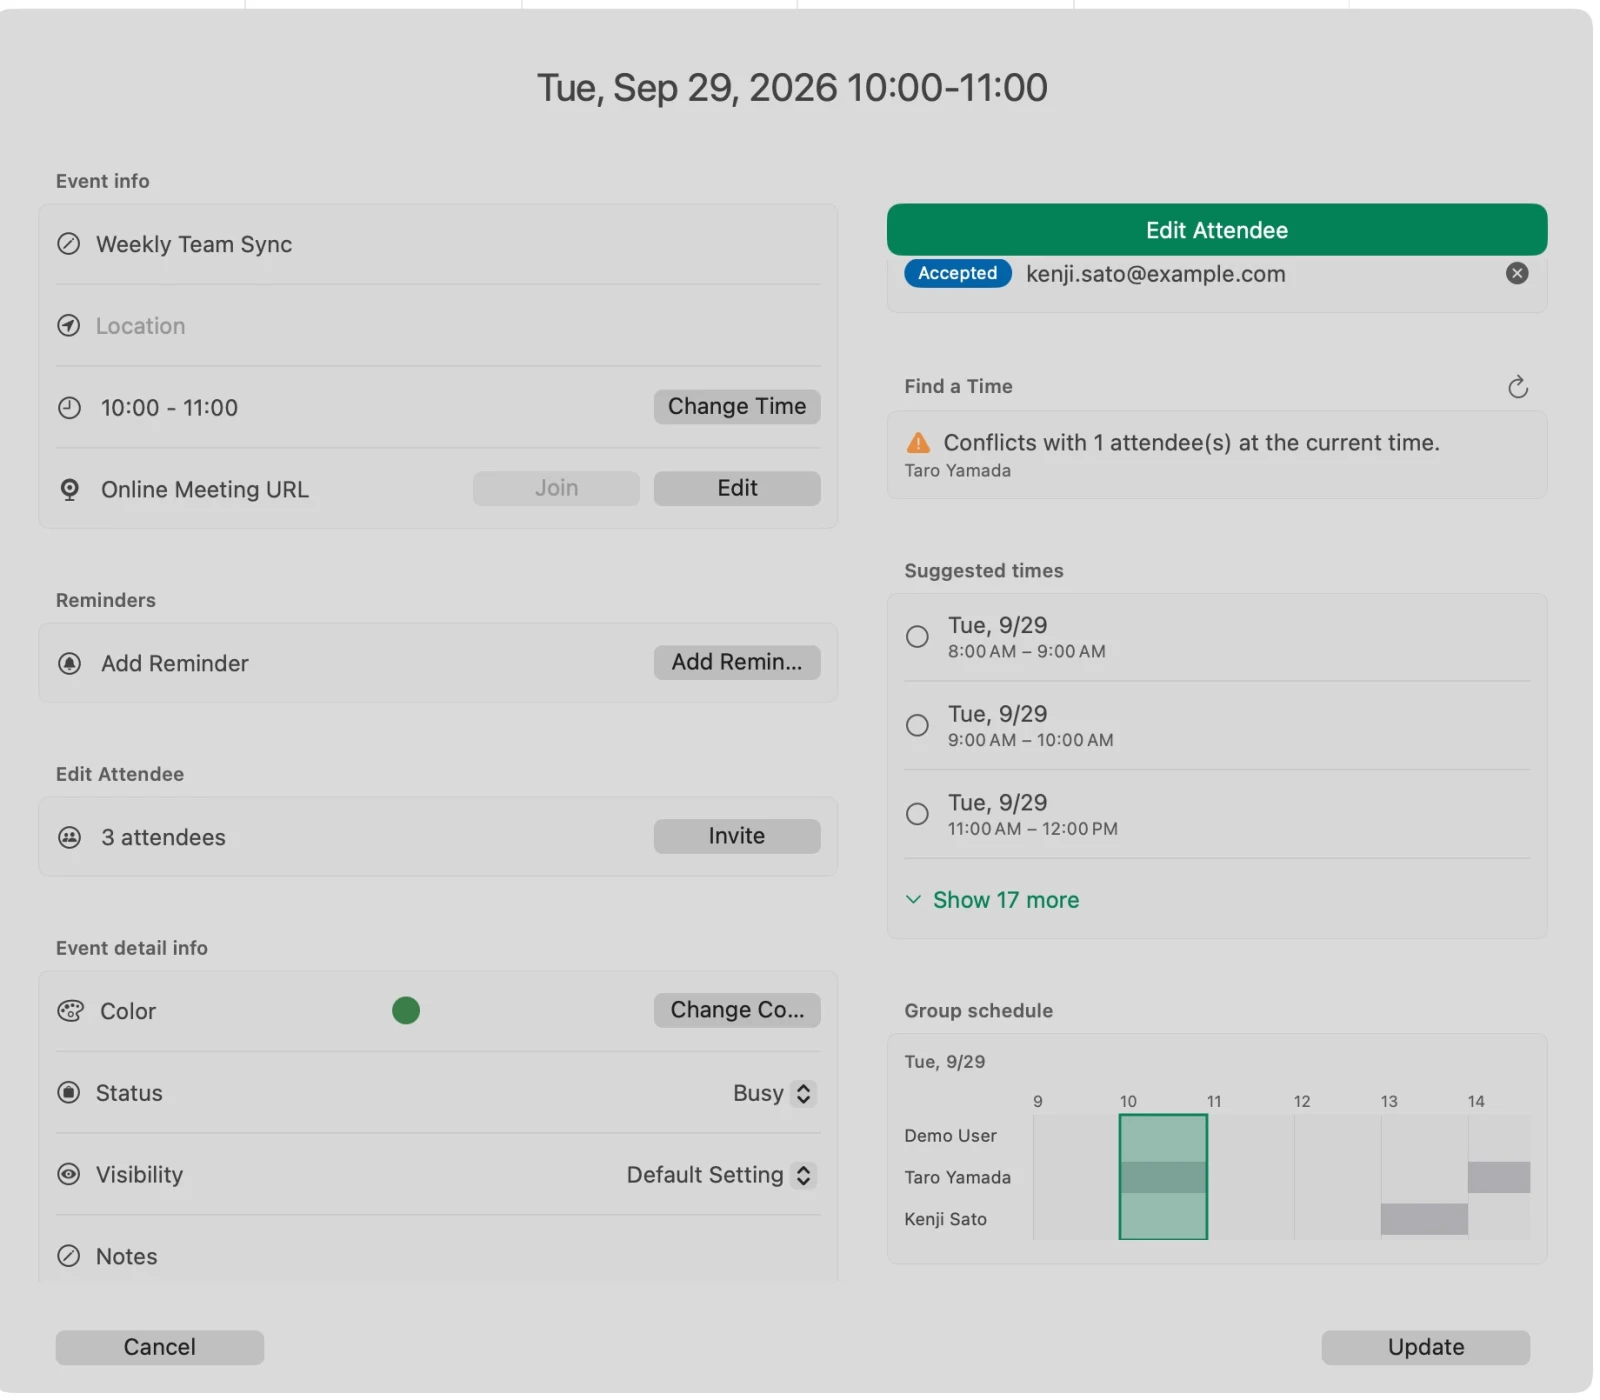Click the green Edit Attendee header button
The width and height of the screenshot is (1600, 1400).
coord(1217,230)
